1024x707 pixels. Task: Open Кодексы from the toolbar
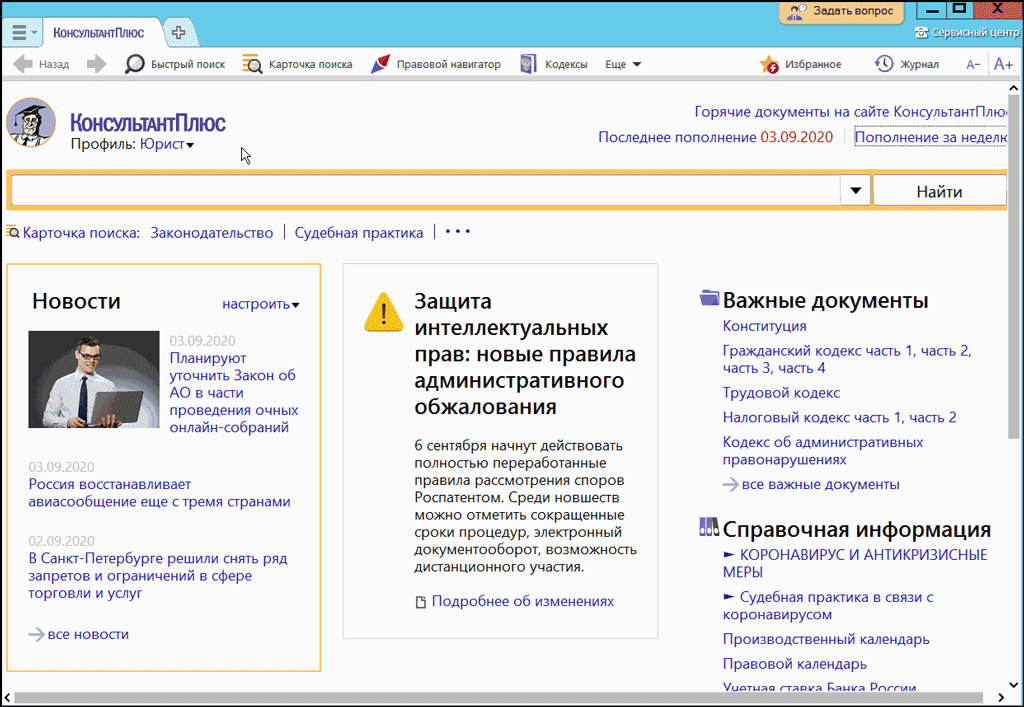[554, 64]
